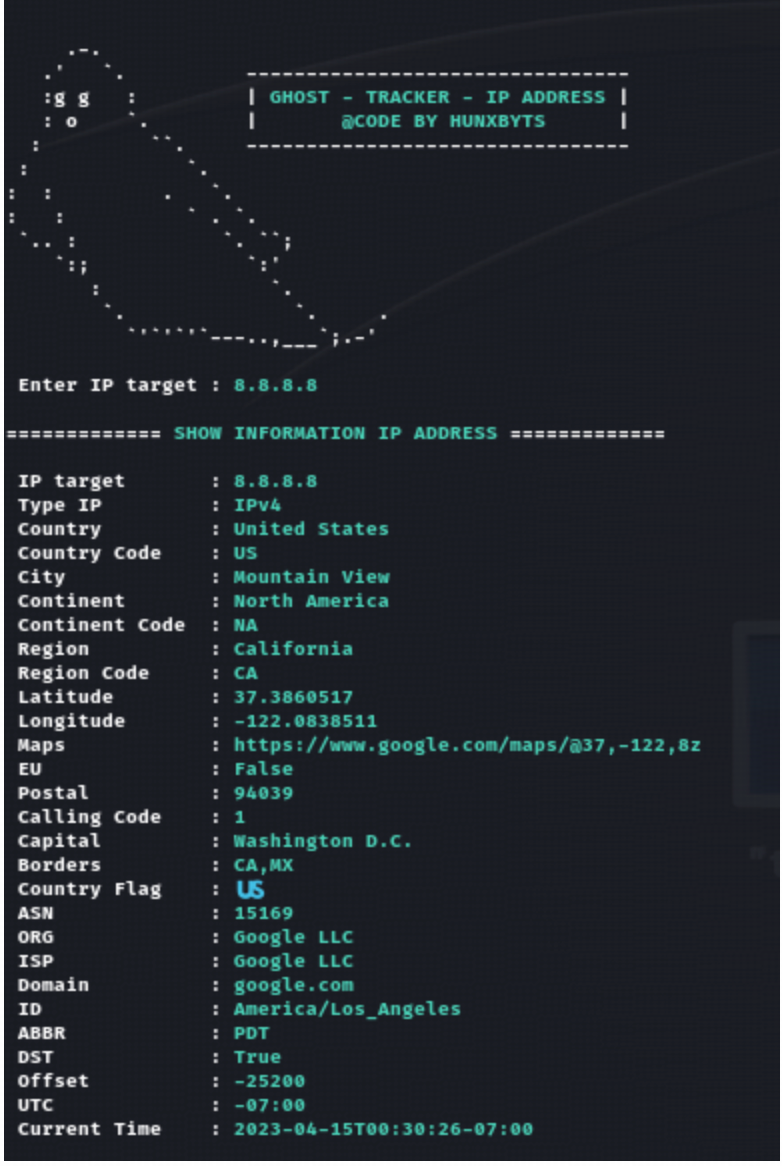This screenshot has height=1166, width=782.
Task: Click the America/Los_Angeles timezone ID
Action: click(347, 1009)
